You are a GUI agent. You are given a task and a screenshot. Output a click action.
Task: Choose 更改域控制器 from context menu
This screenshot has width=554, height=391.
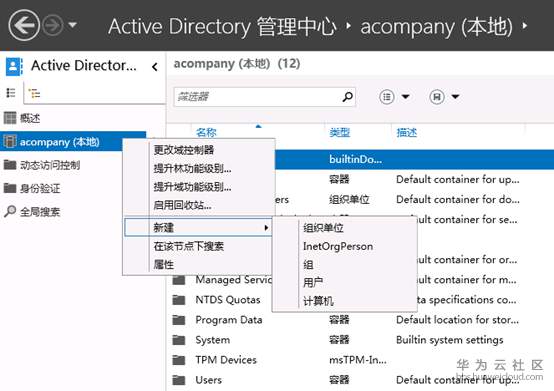[x=199, y=150]
